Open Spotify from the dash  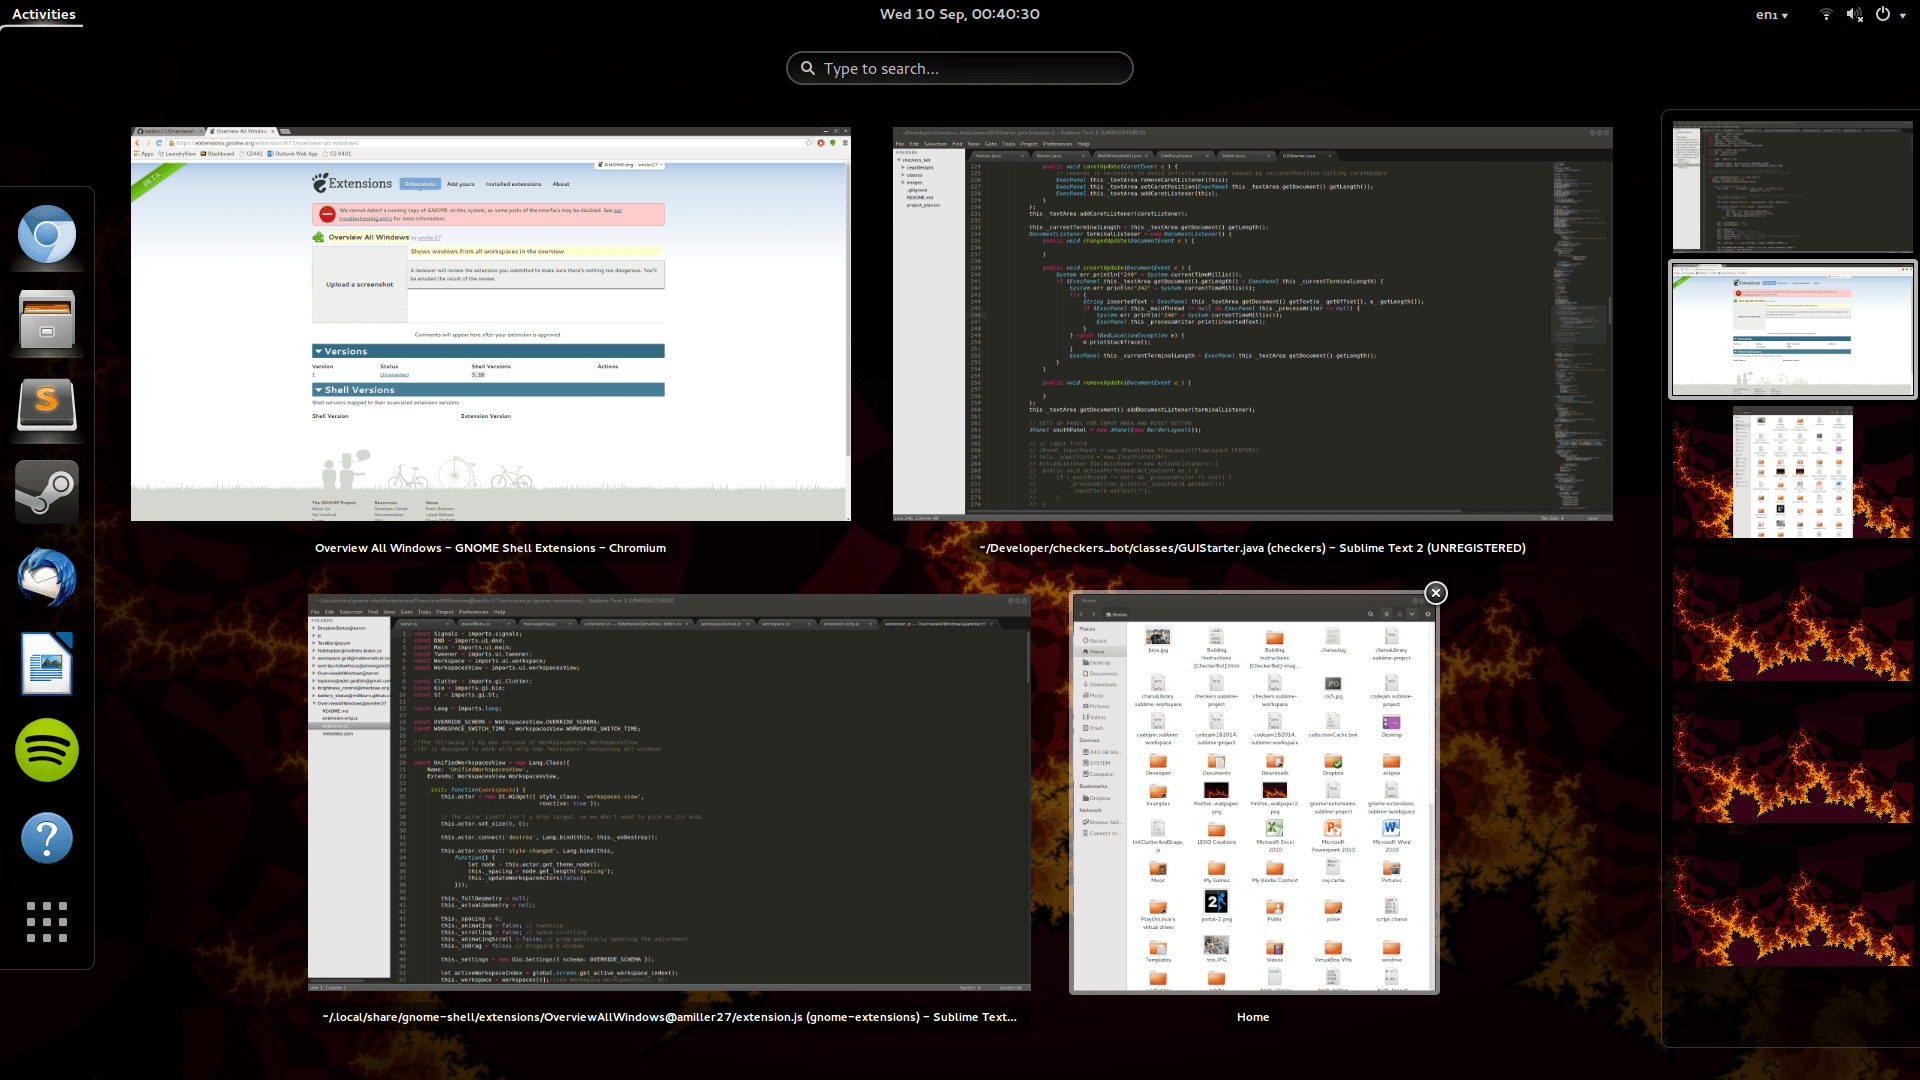point(47,750)
